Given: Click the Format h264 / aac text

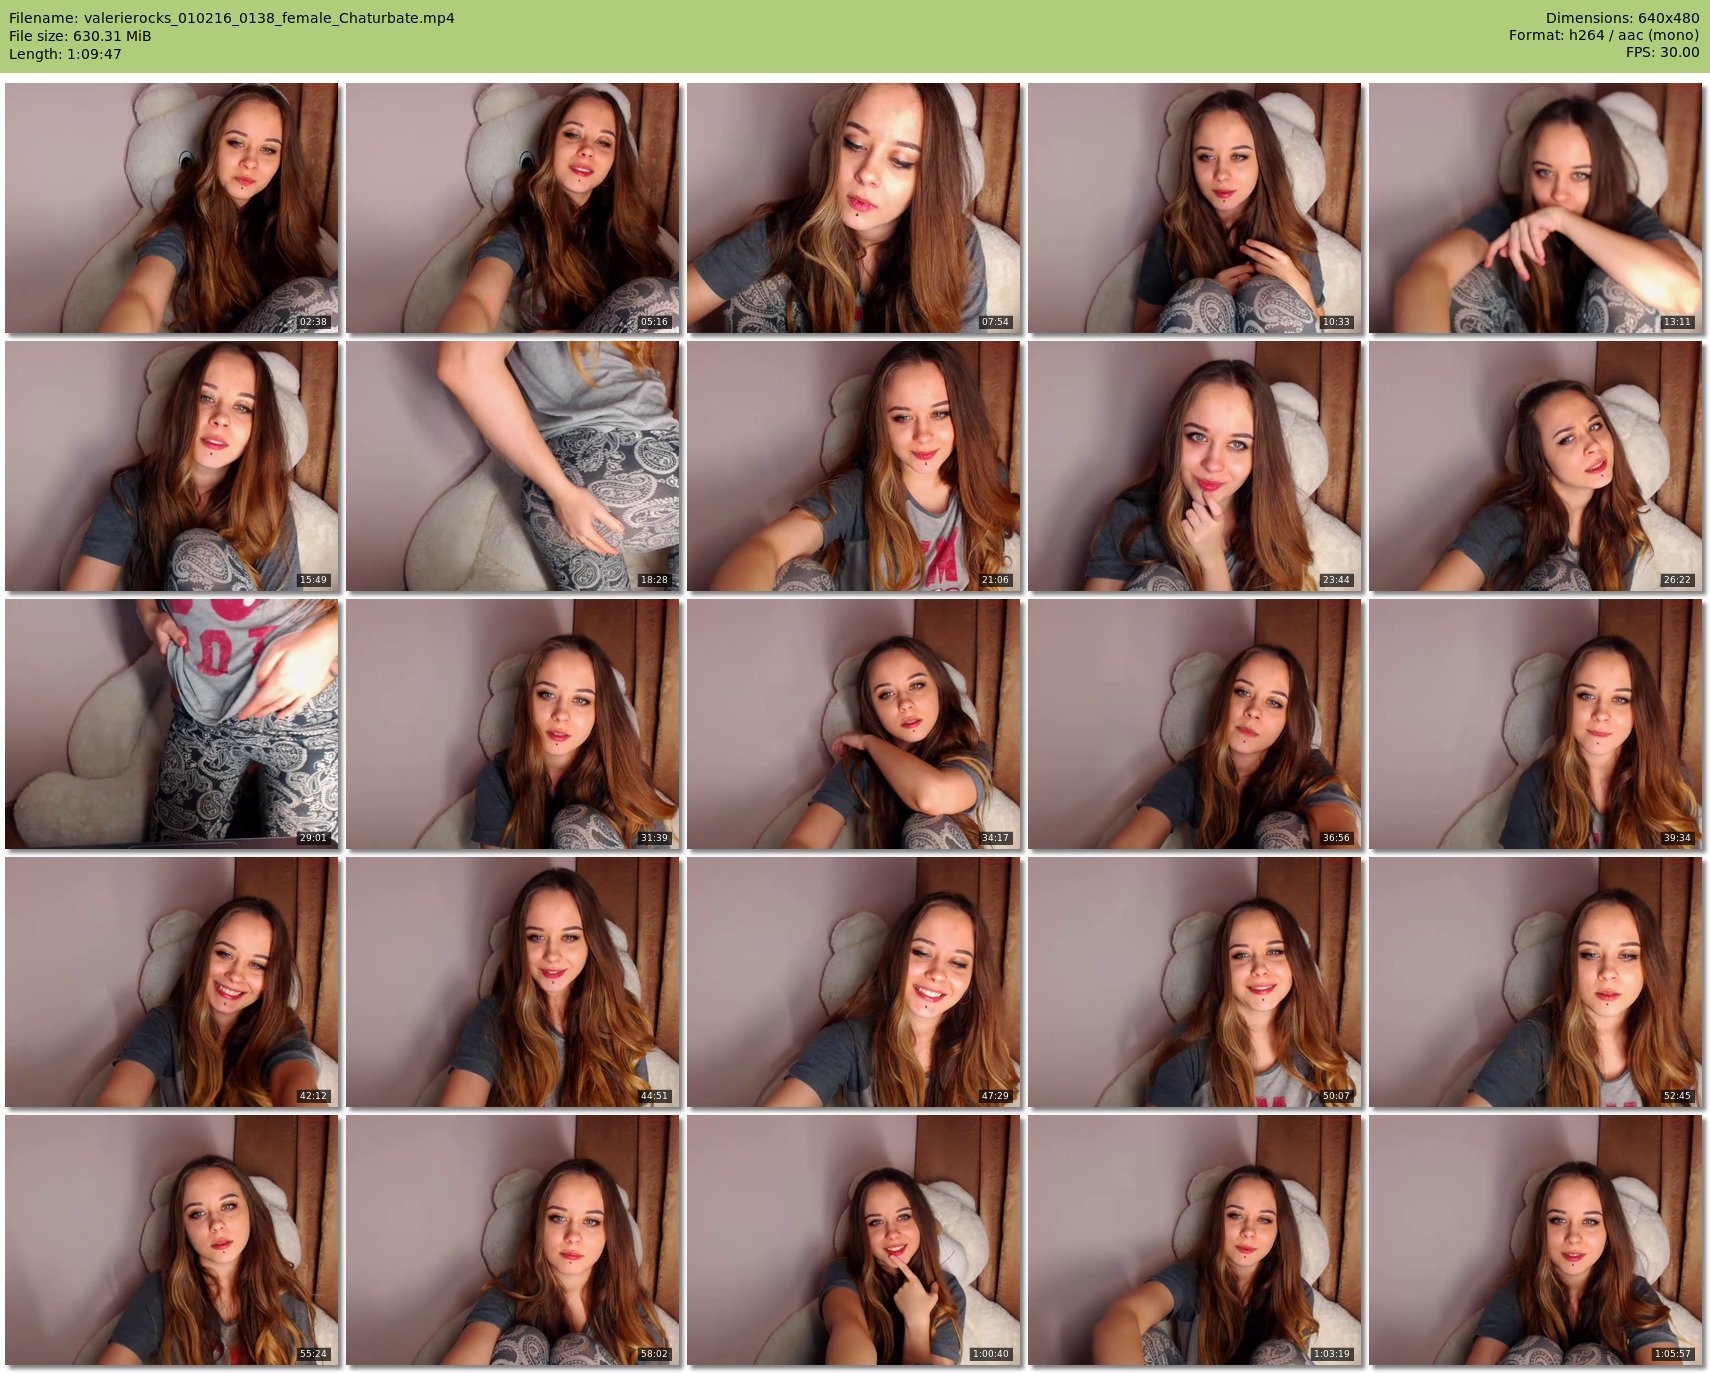Looking at the screenshot, I should click(x=1604, y=35).
